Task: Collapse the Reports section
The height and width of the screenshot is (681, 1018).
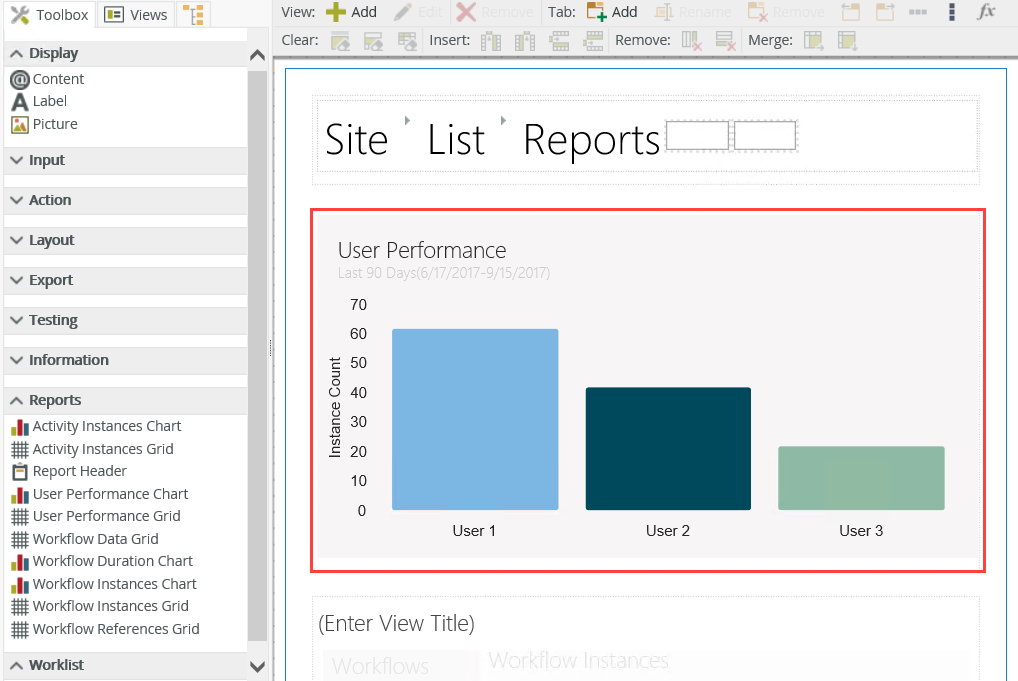Action: point(54,400)
